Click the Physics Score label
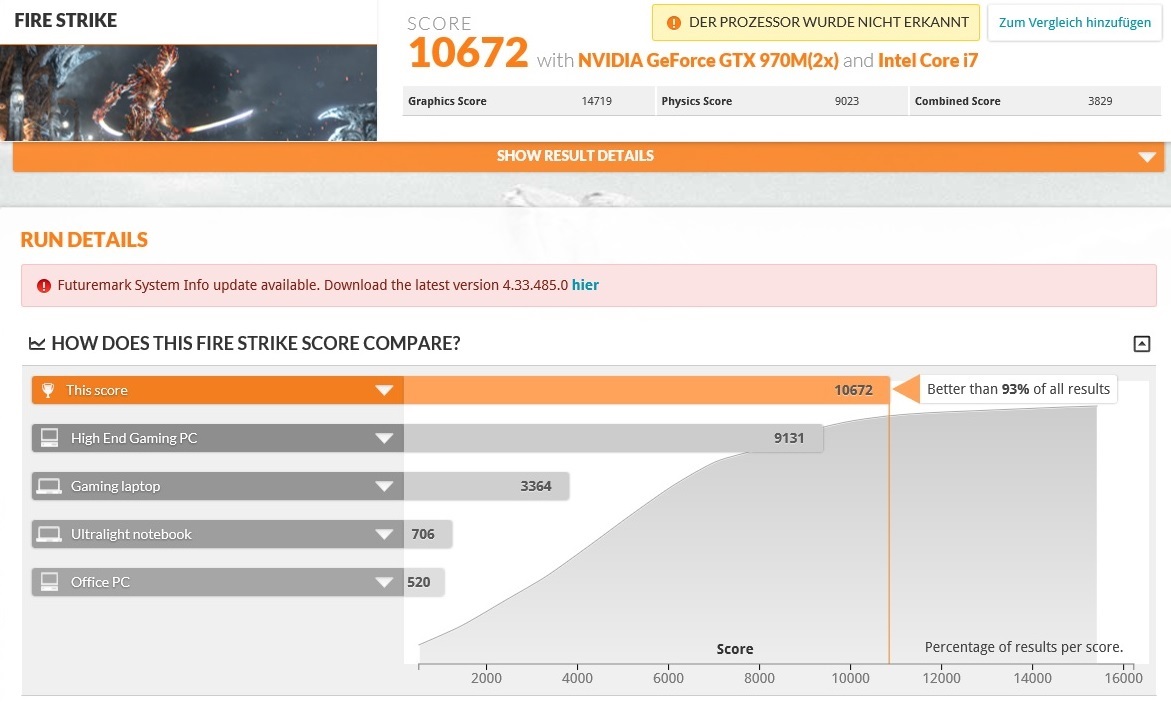Viewport: 1171px width, 703px height. pos(696,101)
